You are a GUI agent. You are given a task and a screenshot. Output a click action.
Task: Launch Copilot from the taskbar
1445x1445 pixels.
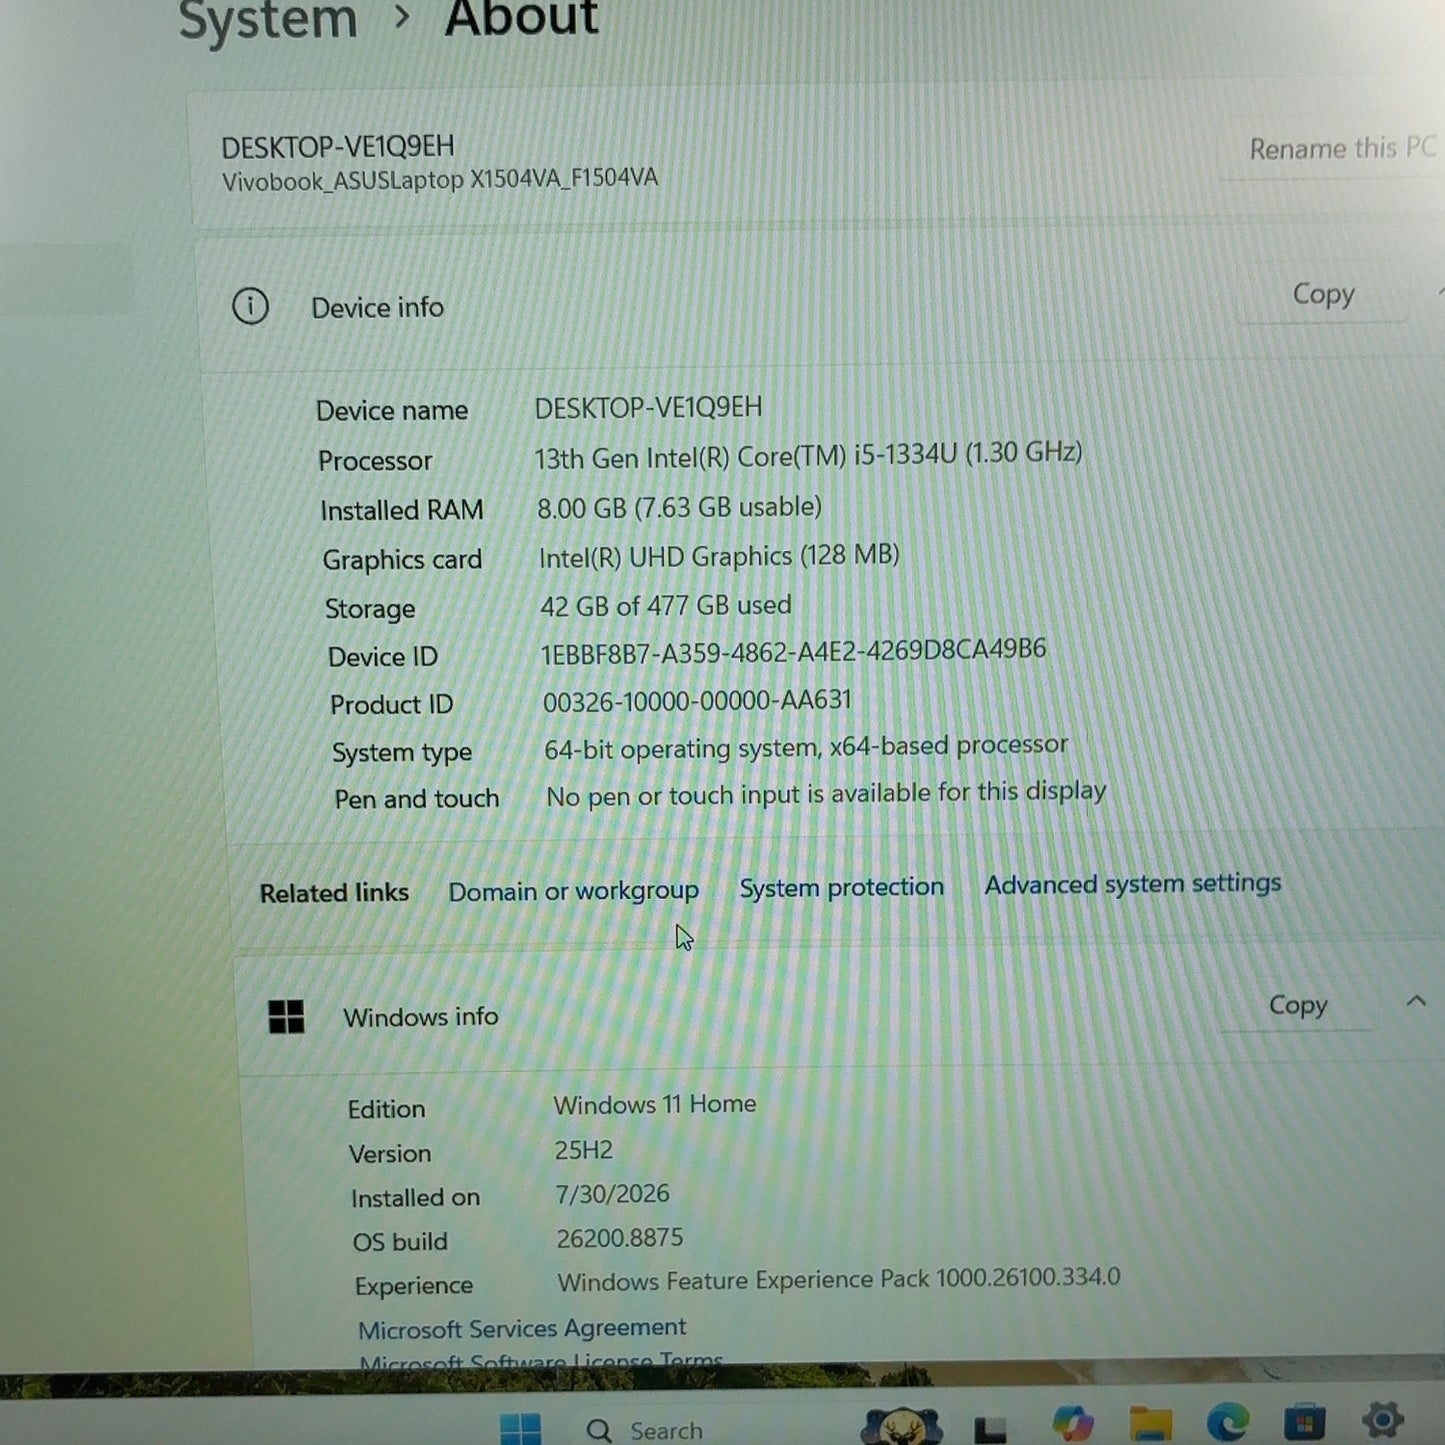coord(1072,1423)
